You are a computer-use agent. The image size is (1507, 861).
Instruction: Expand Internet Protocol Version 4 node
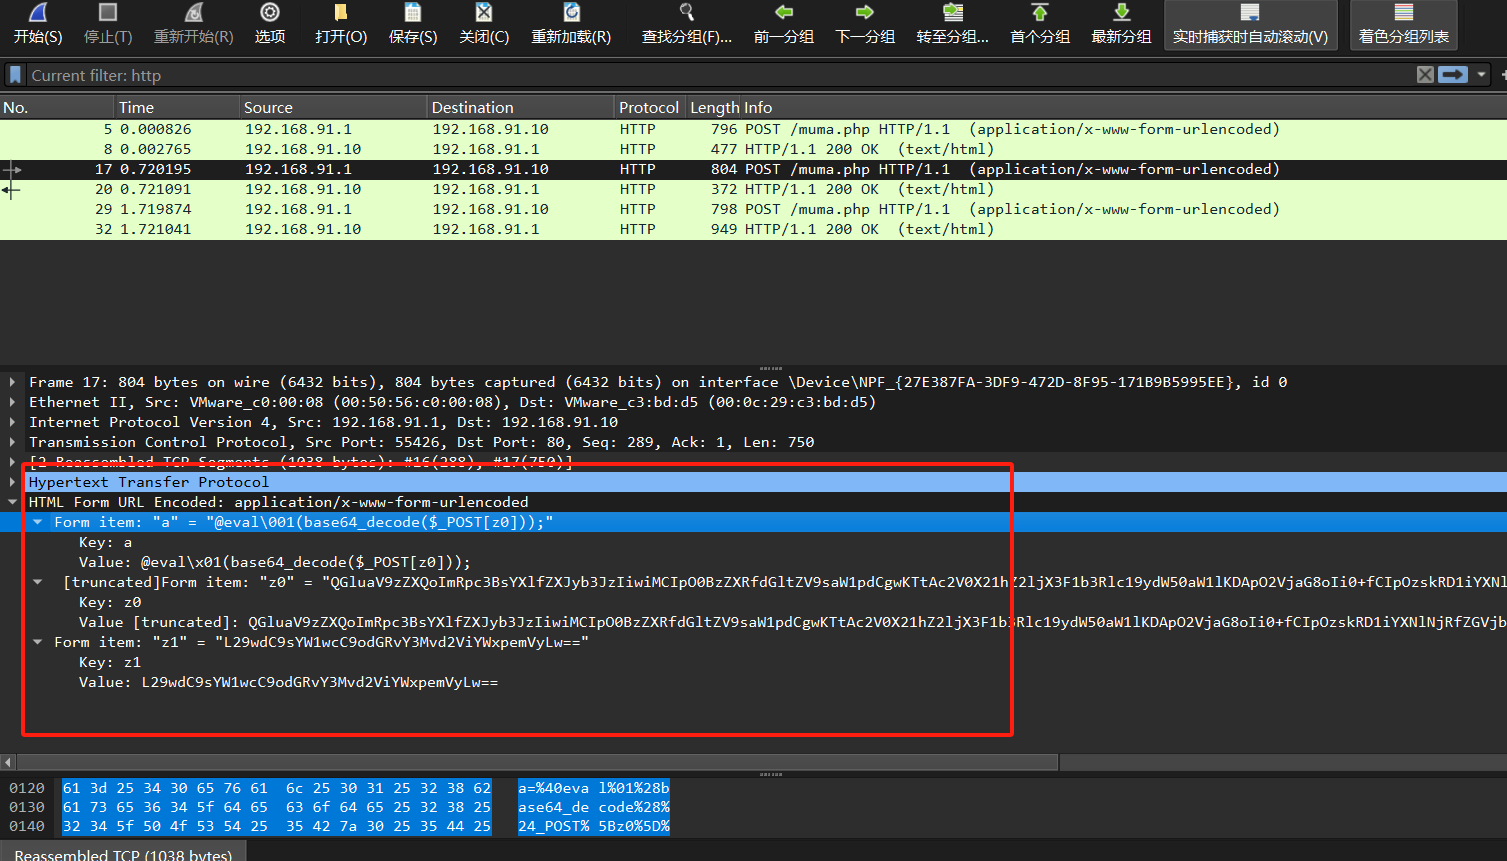[x=12, y=422]
